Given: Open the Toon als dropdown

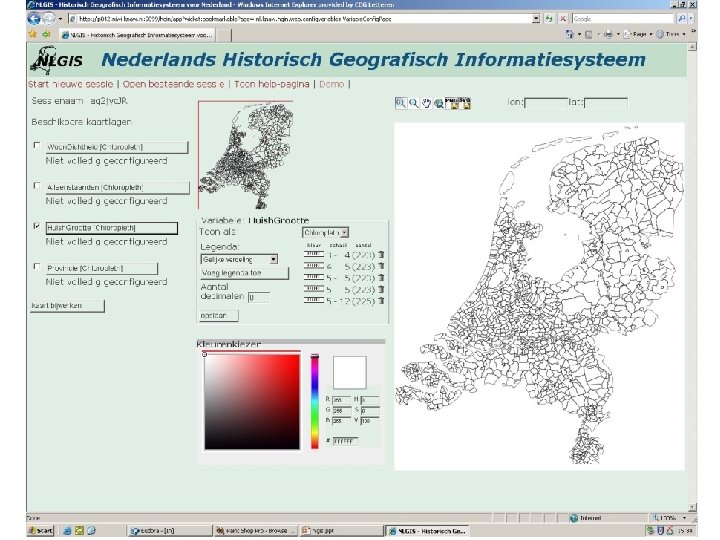Looking at the screenshot, I should pos(325,233).
